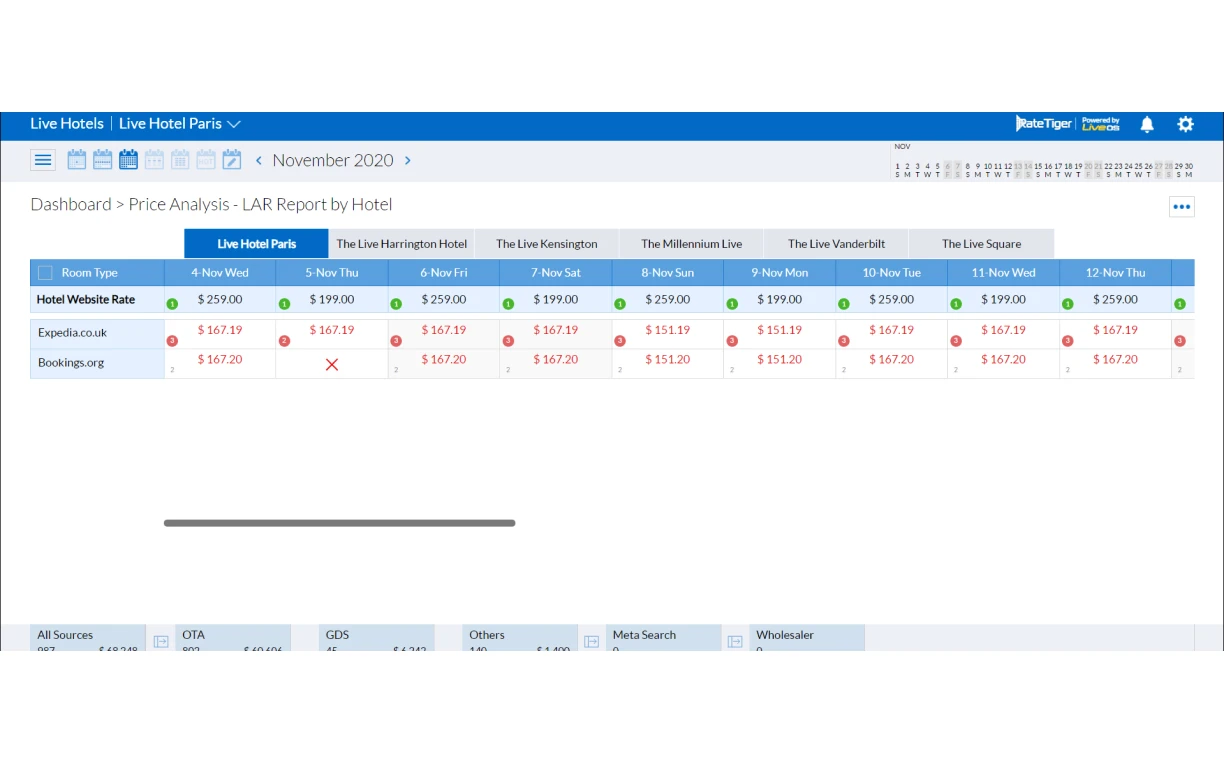This screenshot has width=1224, height=768.
Task: Click 4-Nov Wed column header
Action: pos(220,273)
